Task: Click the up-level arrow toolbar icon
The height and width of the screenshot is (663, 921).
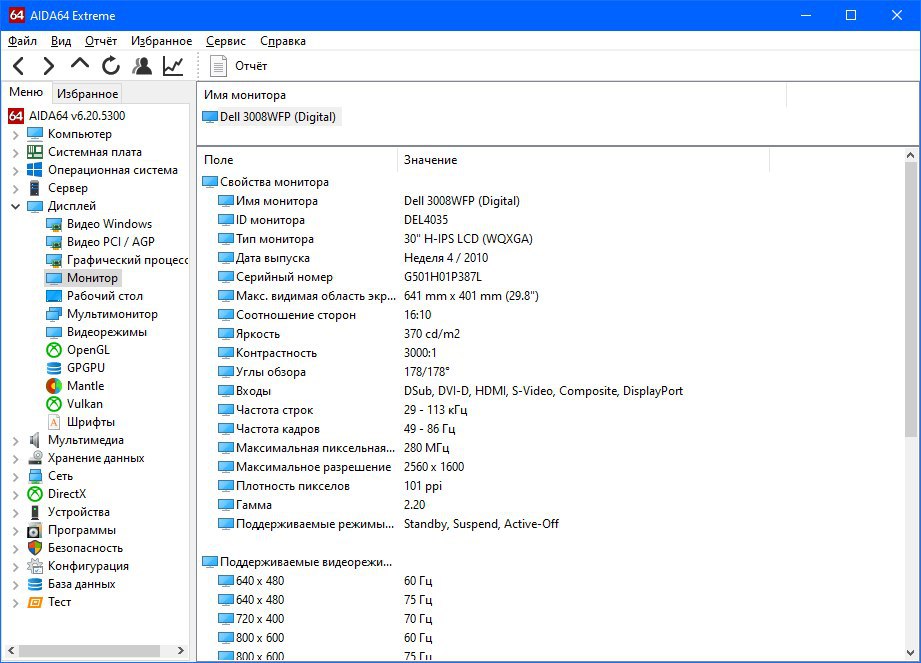Action: (x=80, y=63)
